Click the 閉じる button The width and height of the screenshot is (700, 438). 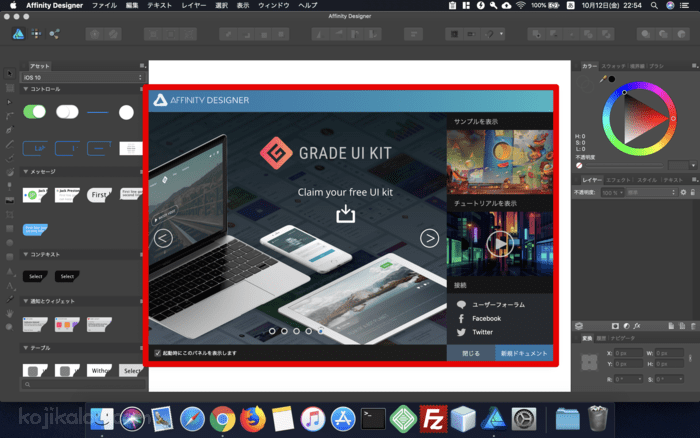(471, 353)
